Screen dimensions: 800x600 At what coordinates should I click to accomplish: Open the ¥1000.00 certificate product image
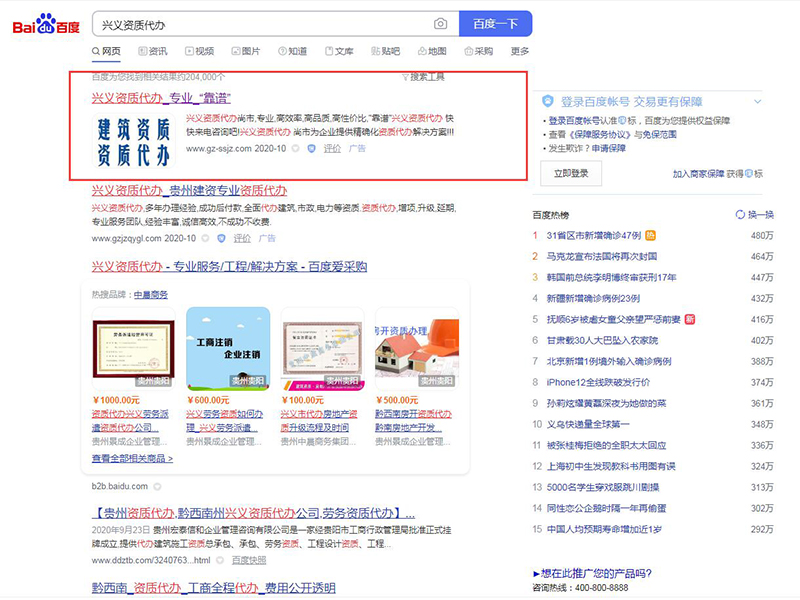pyautogui.click(x=134, y=349)
